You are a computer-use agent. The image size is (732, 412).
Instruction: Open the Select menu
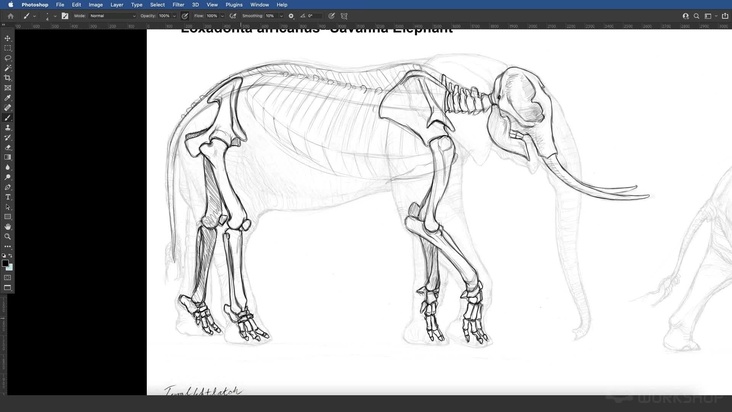(157, 5)
